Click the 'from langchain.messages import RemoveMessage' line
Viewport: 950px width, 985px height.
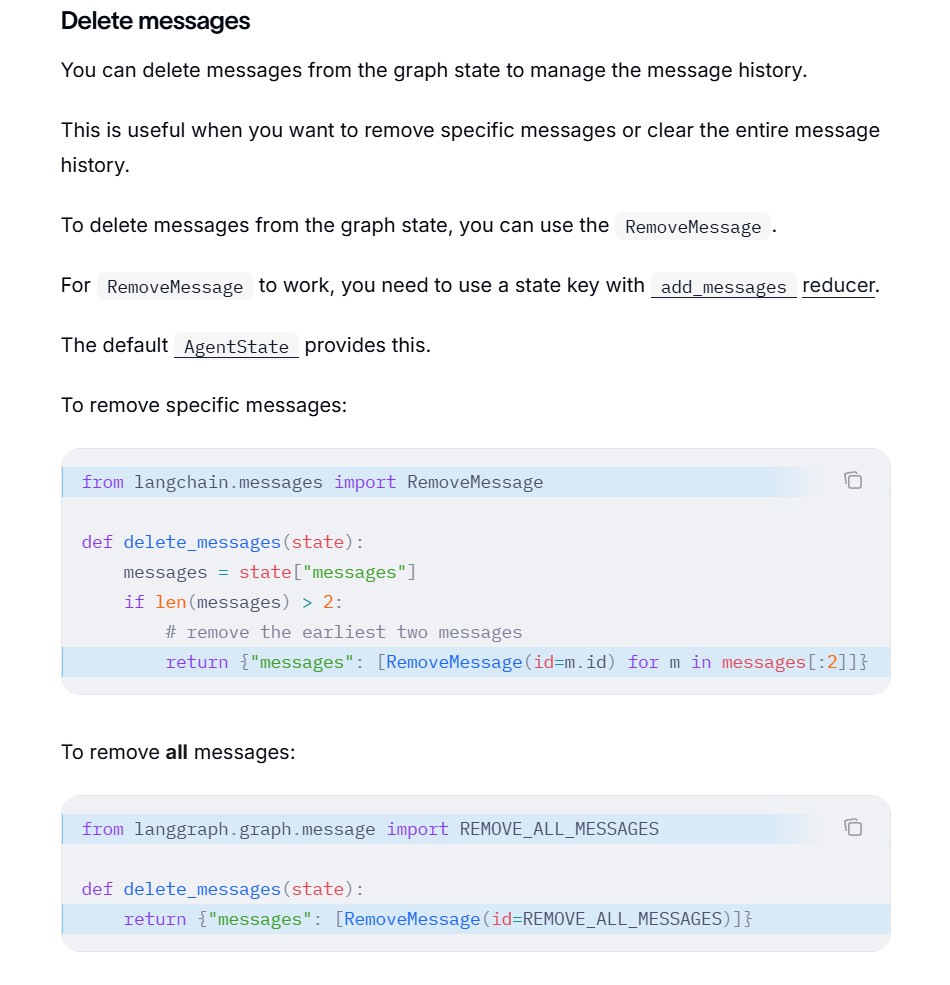click(x=312, y=482)
